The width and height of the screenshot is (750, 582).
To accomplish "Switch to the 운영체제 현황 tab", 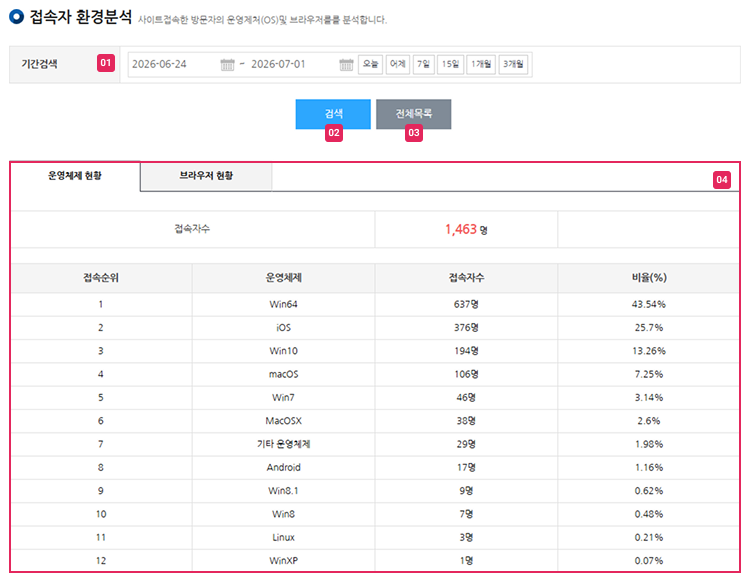I will (x=75, y=176).
